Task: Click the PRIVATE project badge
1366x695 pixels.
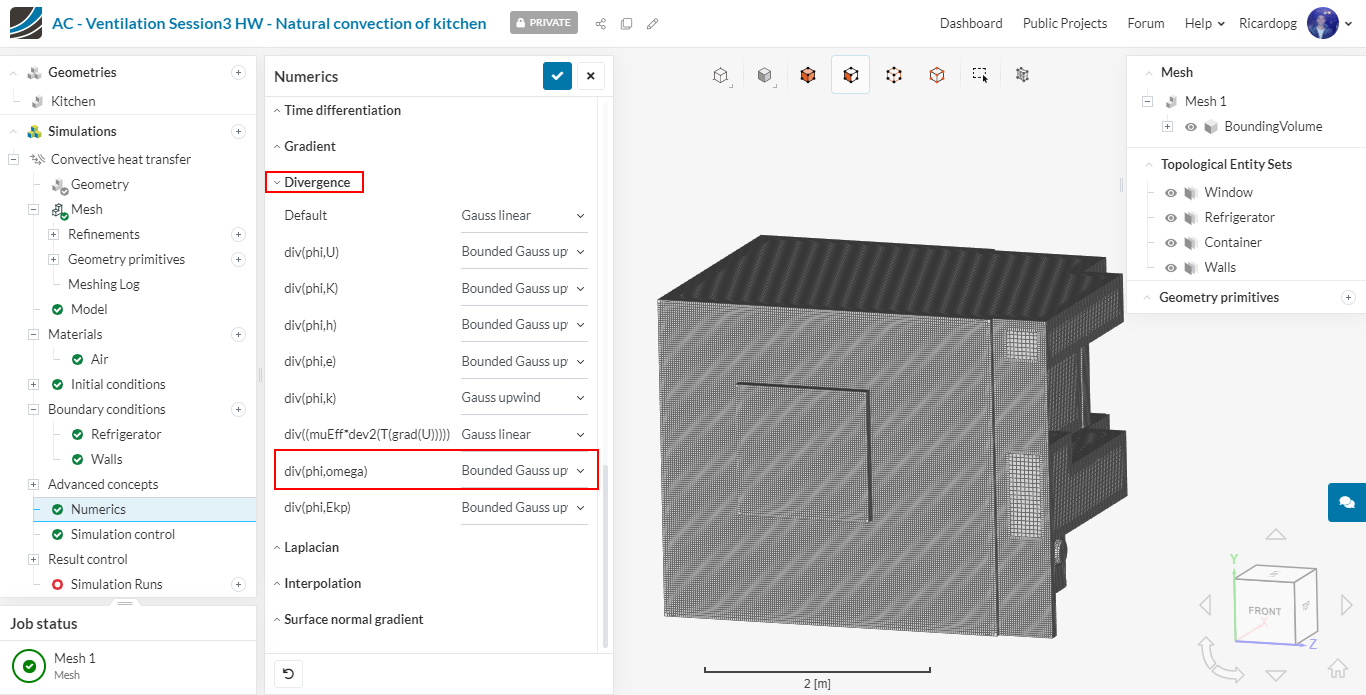Action: [544, 23]
